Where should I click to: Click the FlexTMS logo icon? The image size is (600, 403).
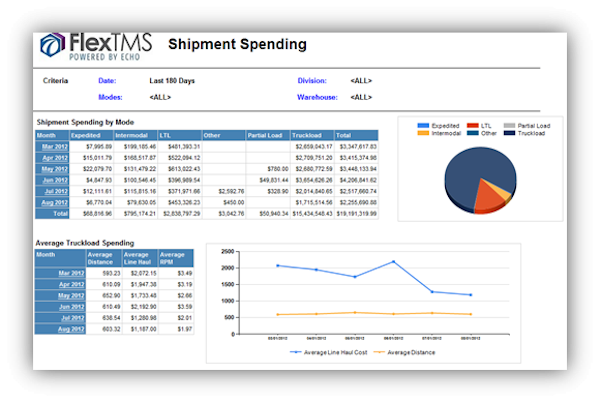click(x=53, y=46)
